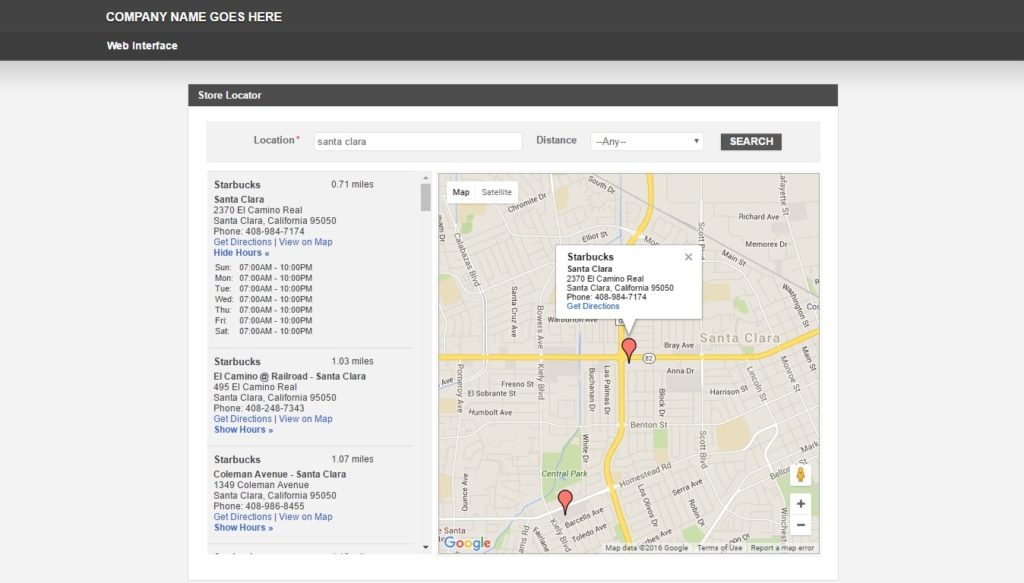The height and width of the screenshot is (583, 1024).
Task: Click the red map marker near Kiely Blvd
Action: [x=565, y=500]
